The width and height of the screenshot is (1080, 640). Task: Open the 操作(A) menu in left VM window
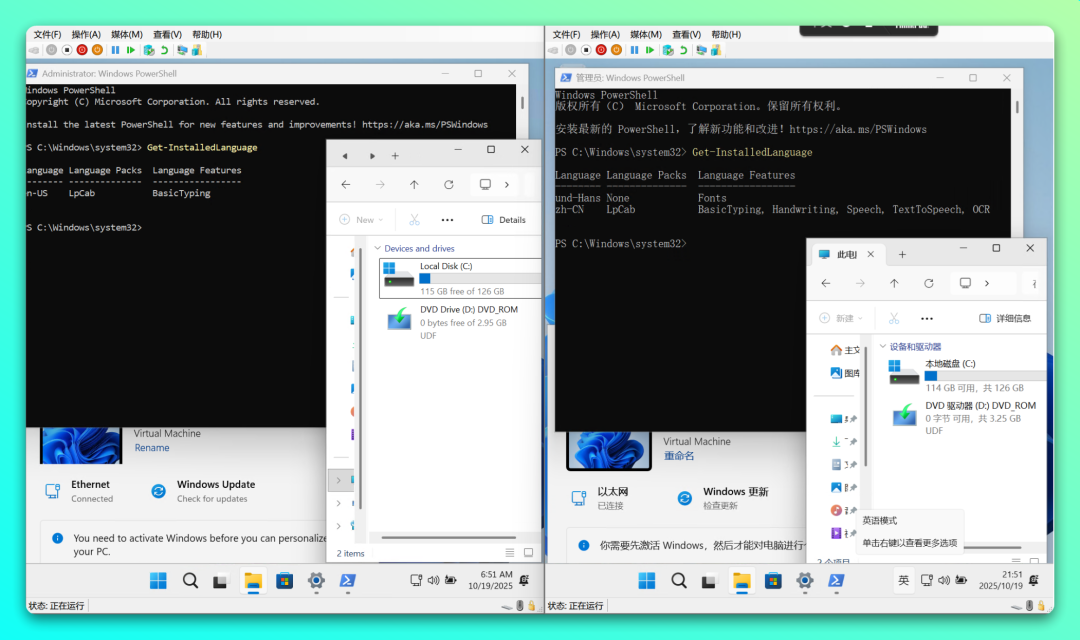point(86,34)
